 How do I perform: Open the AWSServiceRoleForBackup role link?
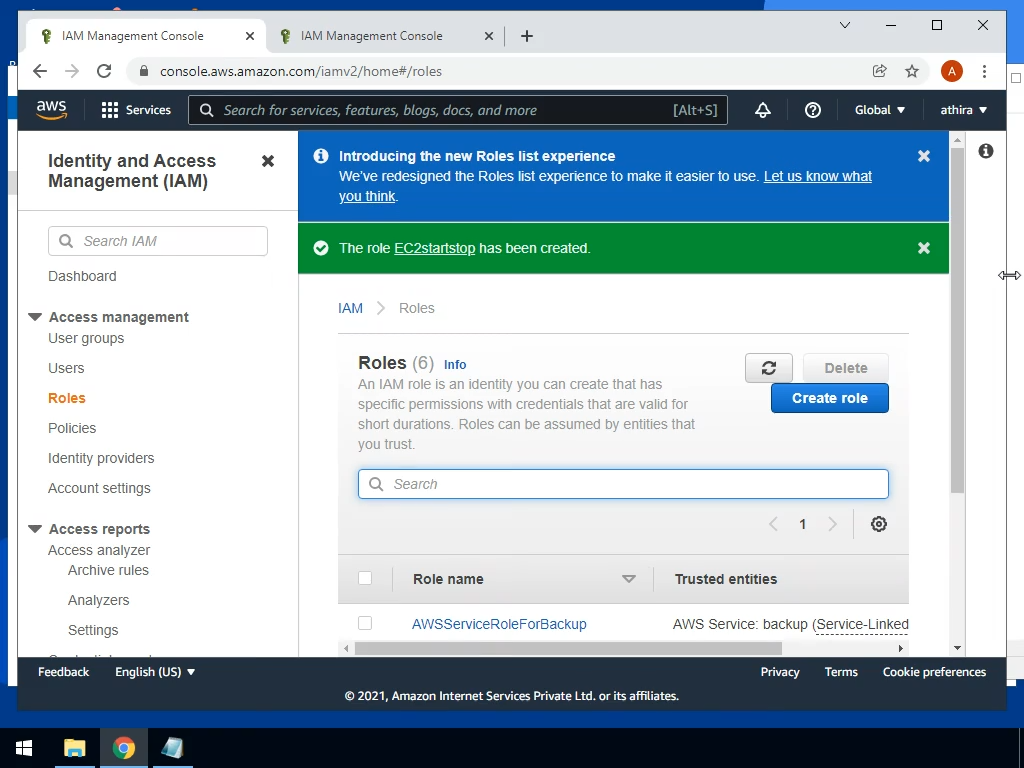(499, 624)
